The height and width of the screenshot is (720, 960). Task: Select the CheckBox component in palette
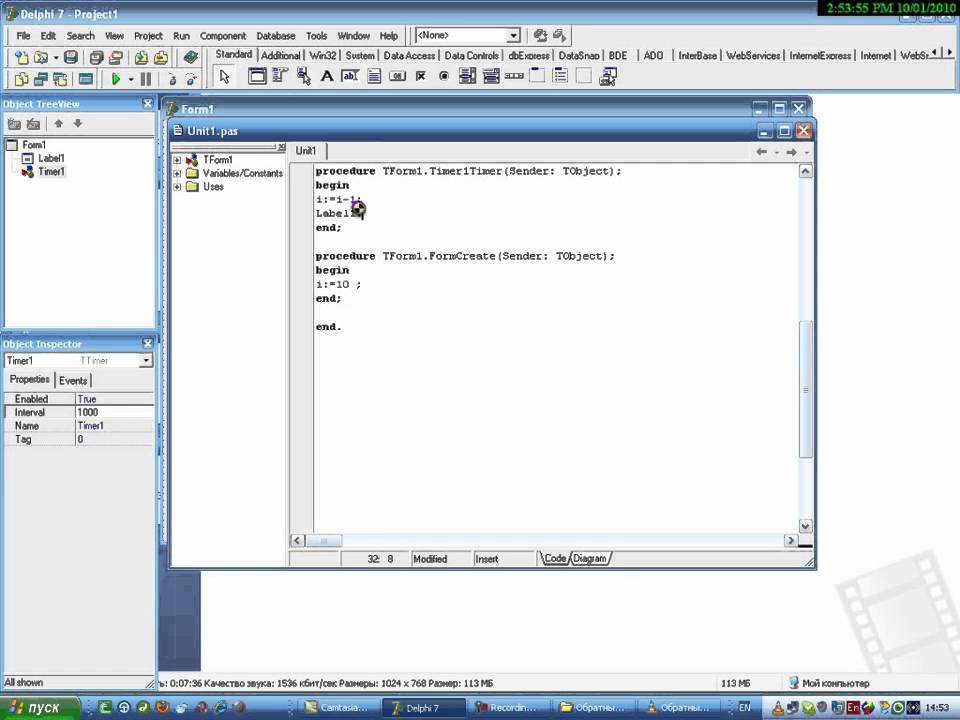pyautogui.click(x=421, y=76)
